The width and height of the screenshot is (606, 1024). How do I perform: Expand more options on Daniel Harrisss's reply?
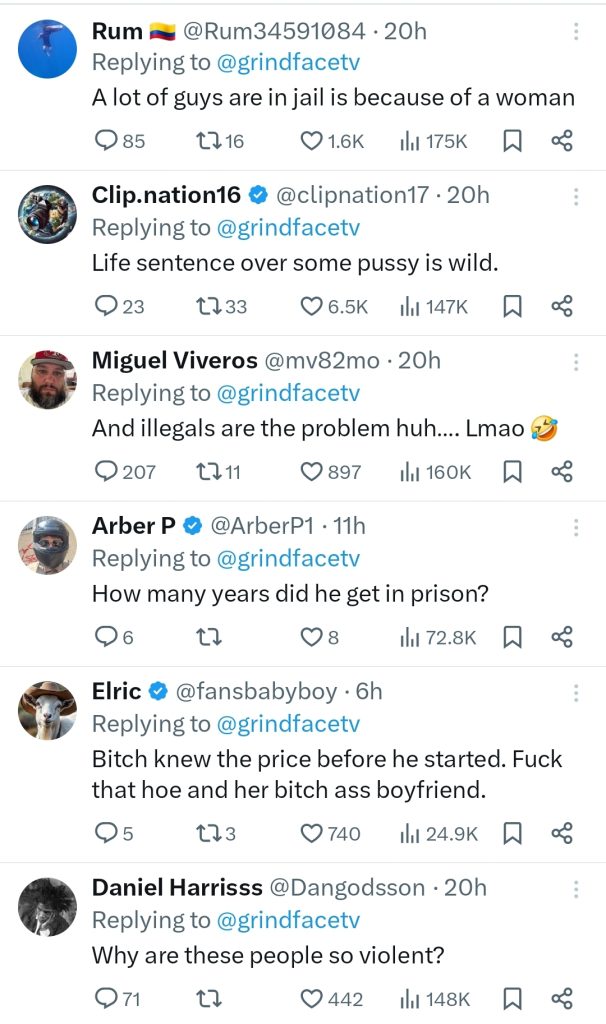point(576,888)
